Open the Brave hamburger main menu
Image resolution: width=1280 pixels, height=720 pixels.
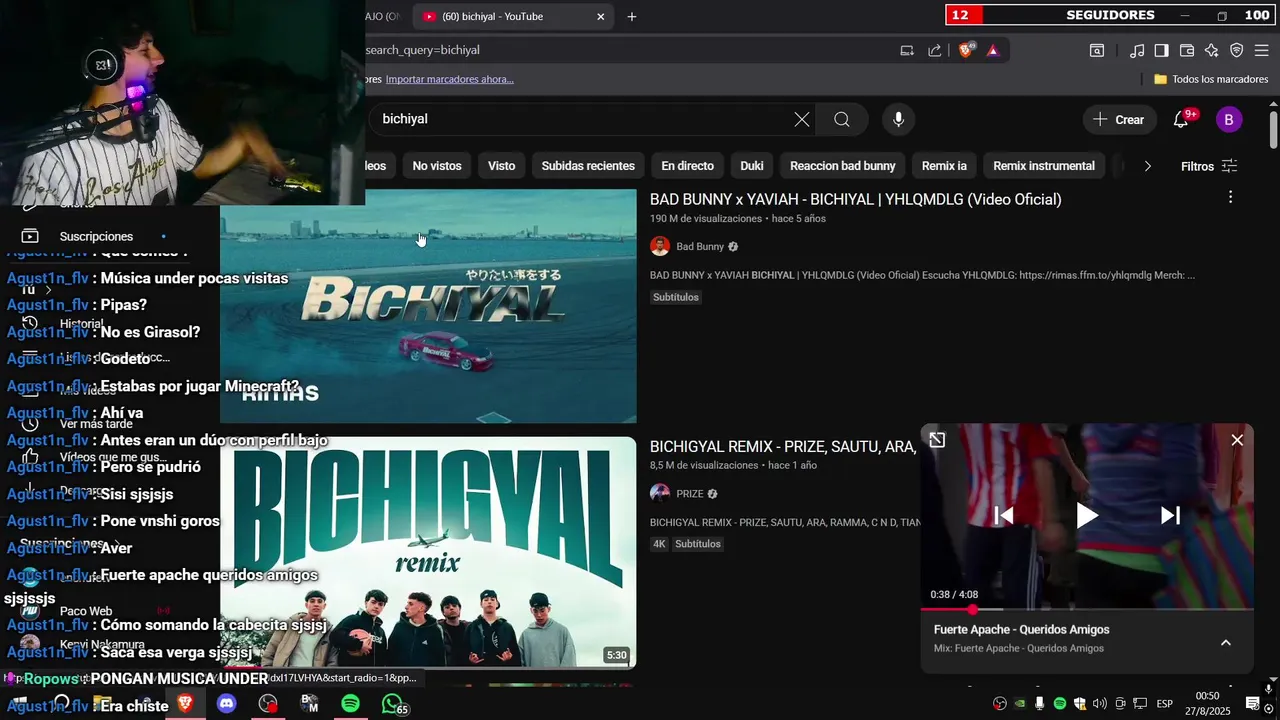pos(1261,50)
